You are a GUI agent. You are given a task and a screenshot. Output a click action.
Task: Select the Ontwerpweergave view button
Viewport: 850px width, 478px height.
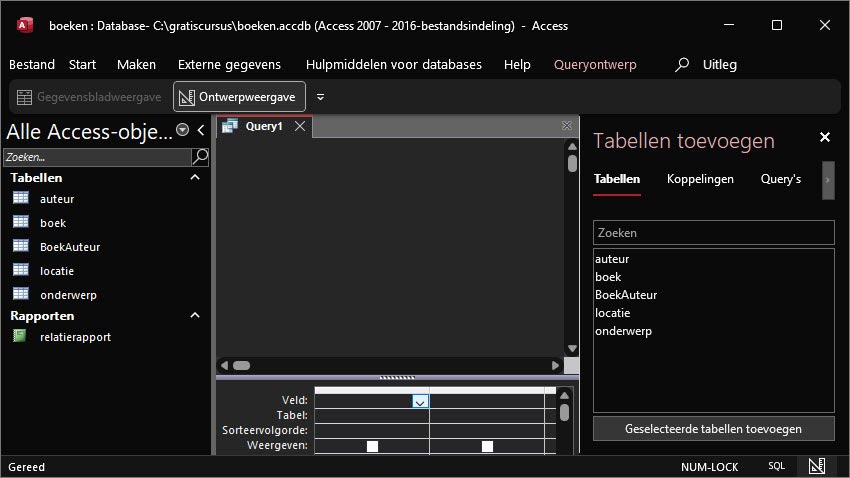239,97
